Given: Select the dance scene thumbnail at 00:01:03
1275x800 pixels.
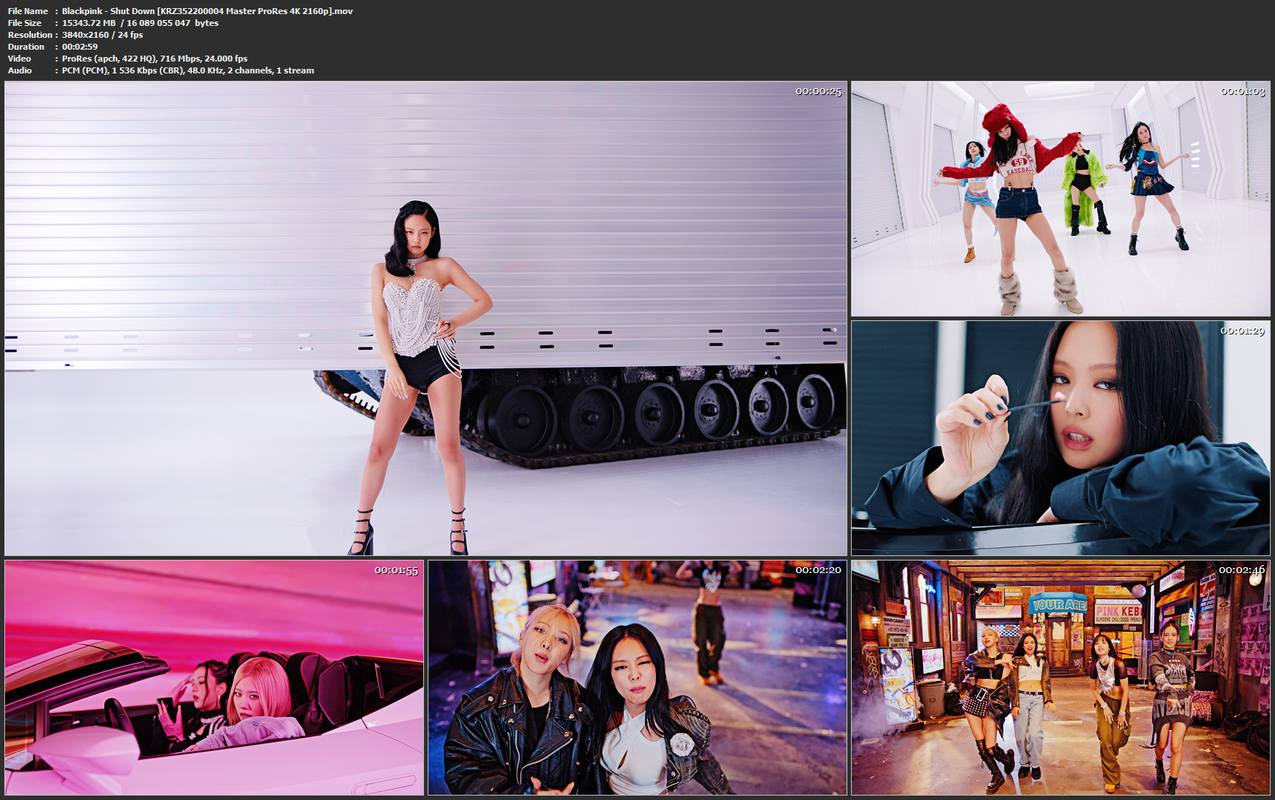Looking at the screenshot, I should click(x=1060, y=199).
